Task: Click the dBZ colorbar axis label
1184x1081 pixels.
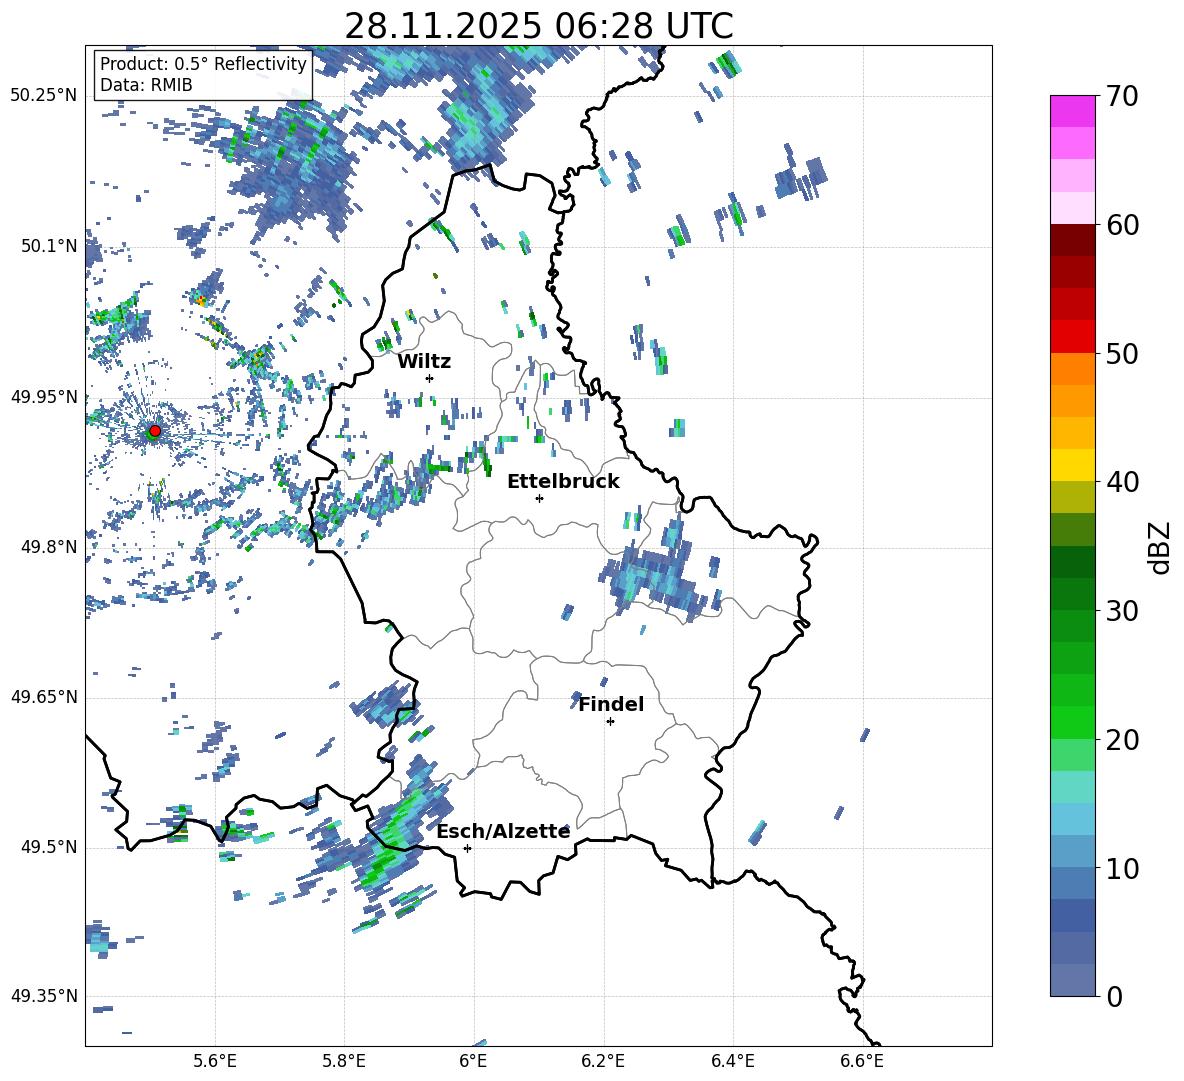Action: click(1160, 547)
